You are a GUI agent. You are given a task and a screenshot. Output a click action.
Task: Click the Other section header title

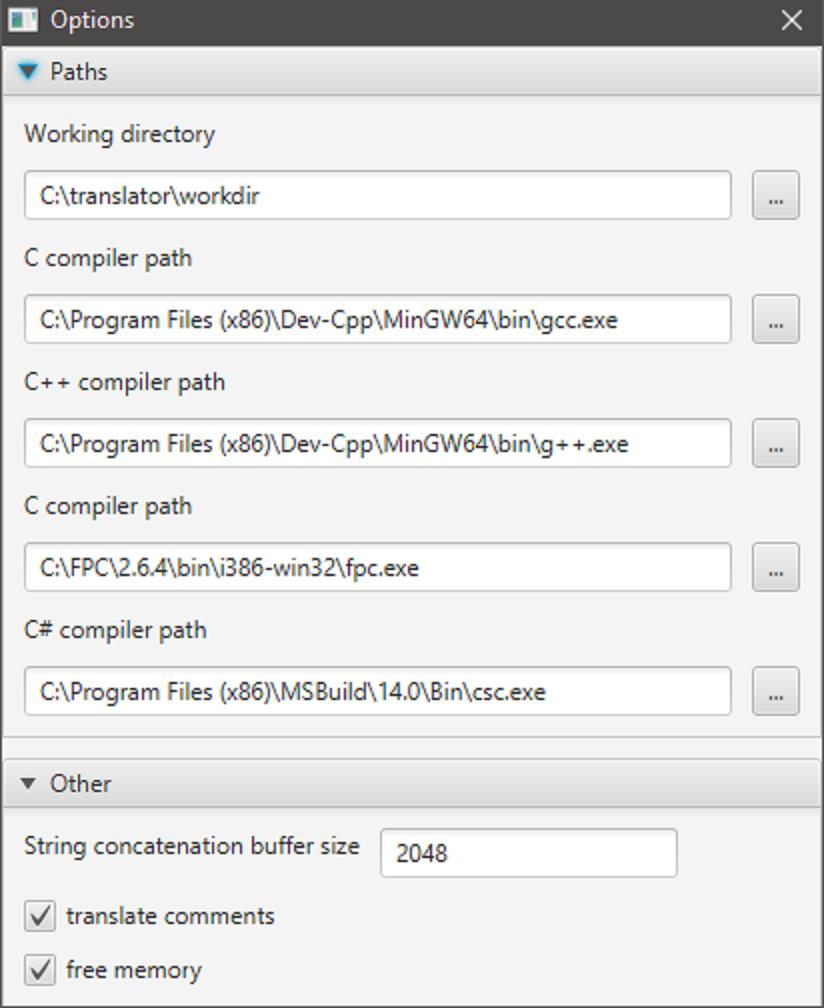80,784
